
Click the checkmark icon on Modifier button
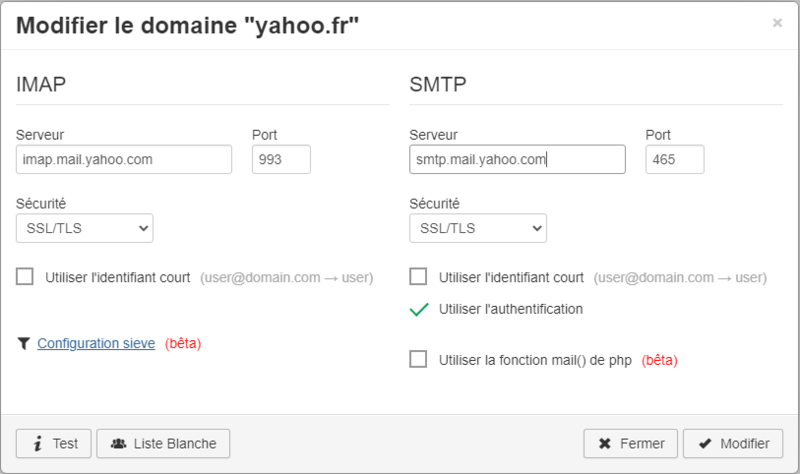tap(705, 443)
